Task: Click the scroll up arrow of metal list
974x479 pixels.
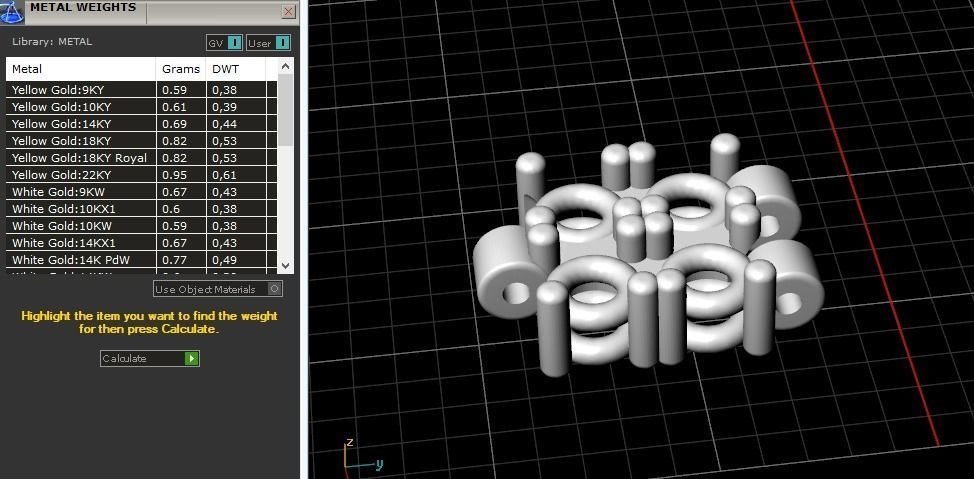Action: tap(285, 66)
